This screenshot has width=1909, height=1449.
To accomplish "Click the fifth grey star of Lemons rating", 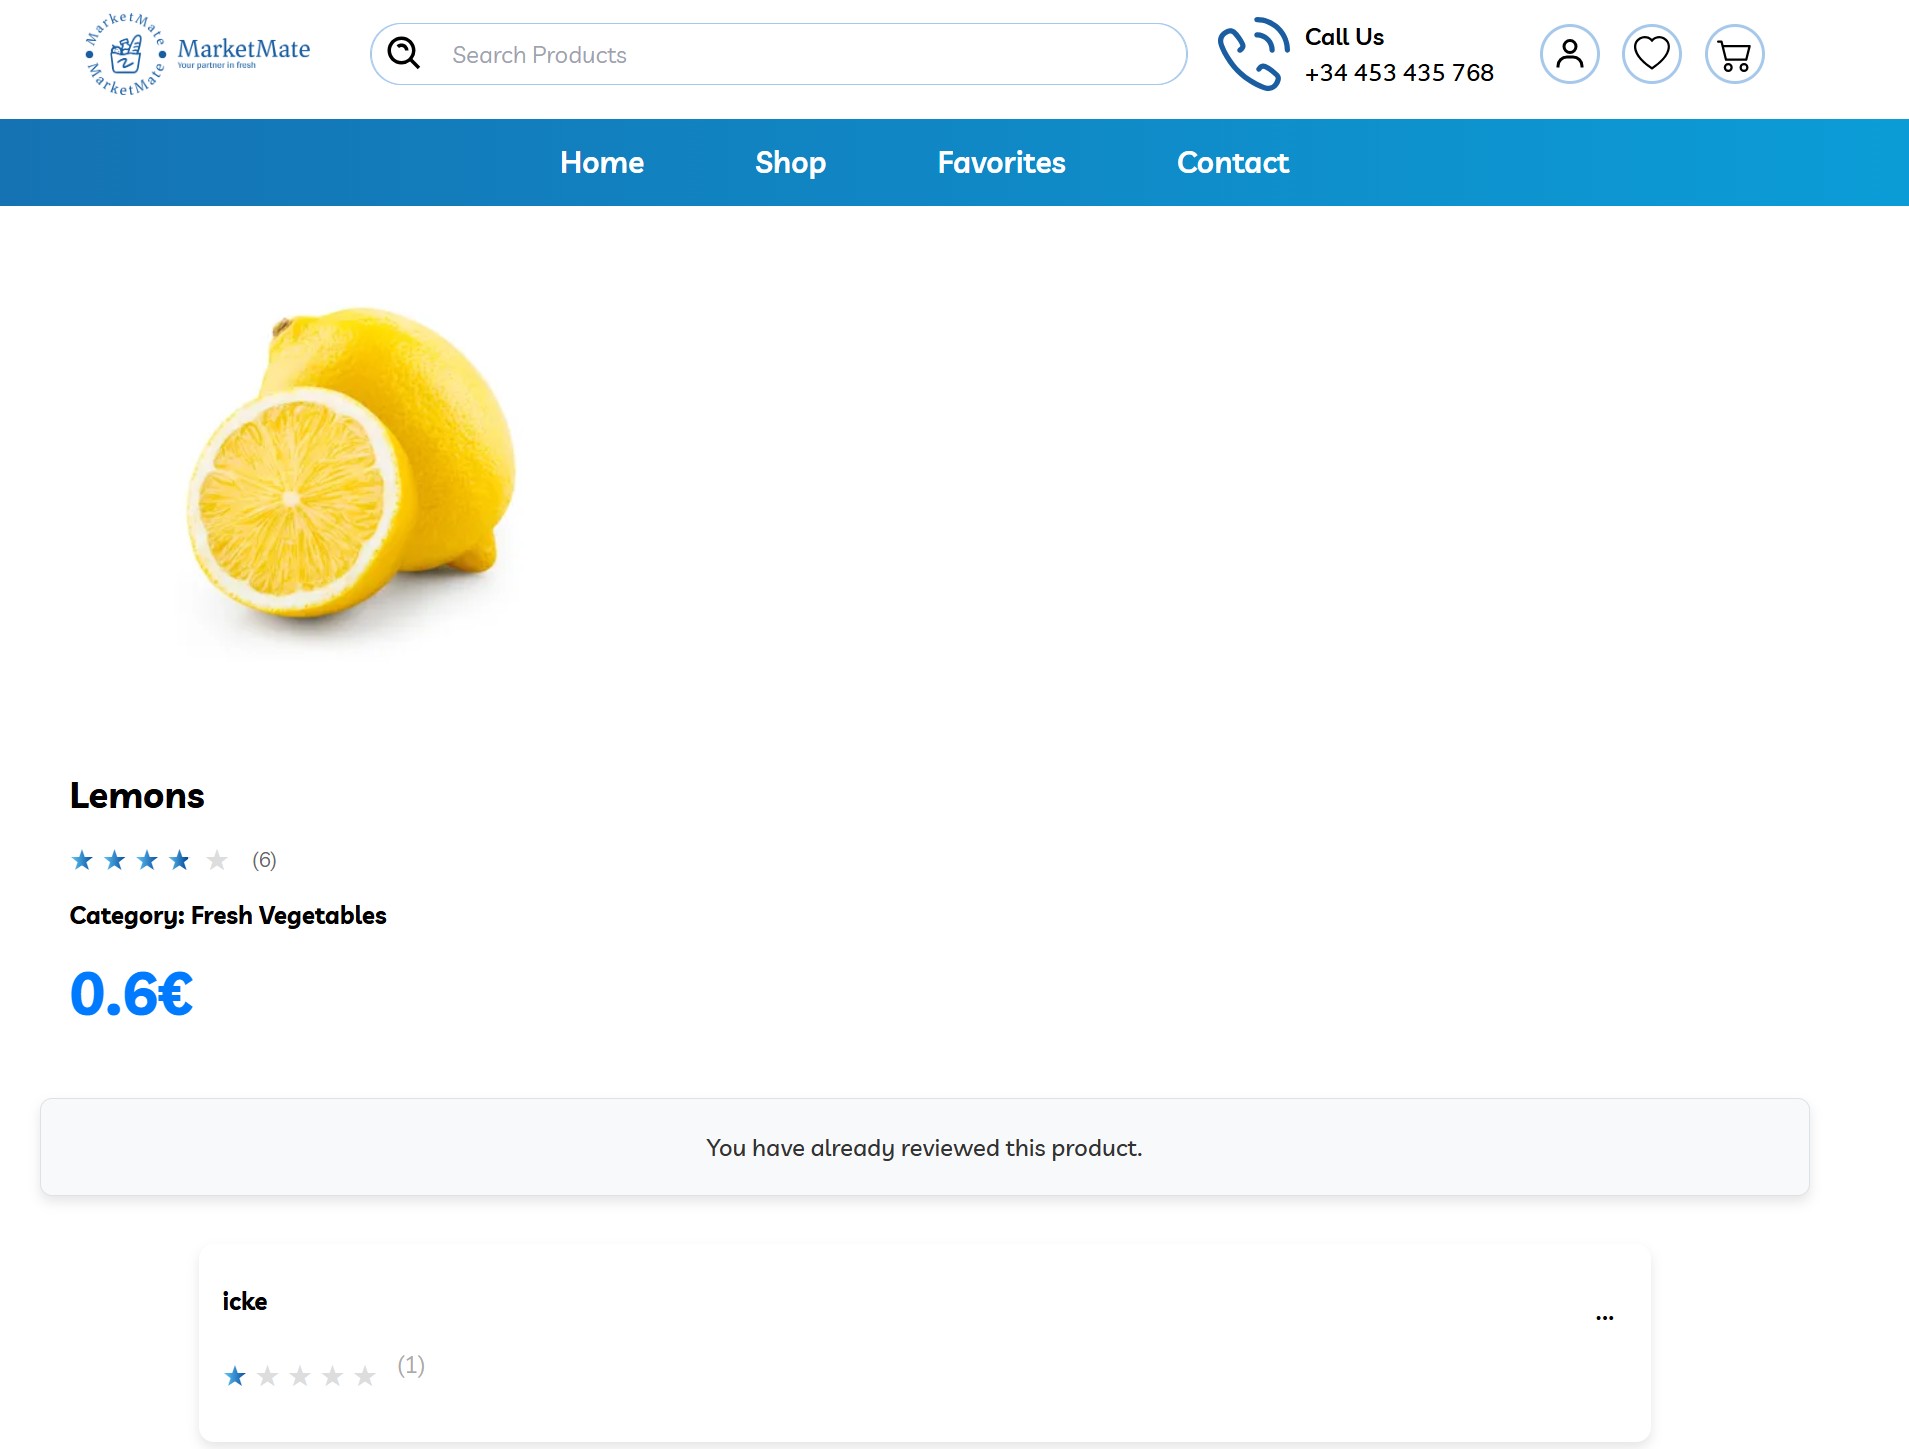I will [x=217, y=860].
